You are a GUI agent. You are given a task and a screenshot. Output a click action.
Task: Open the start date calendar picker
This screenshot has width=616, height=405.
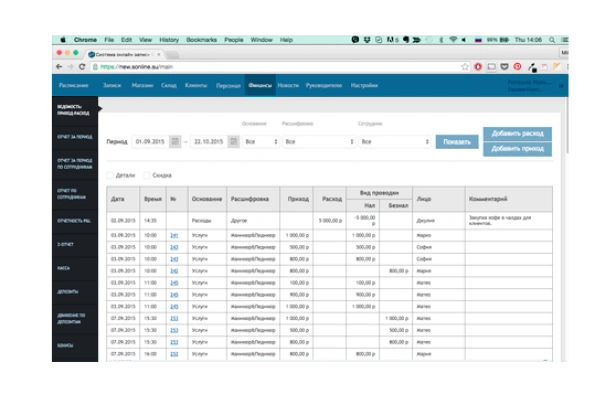tap(175, 142)
